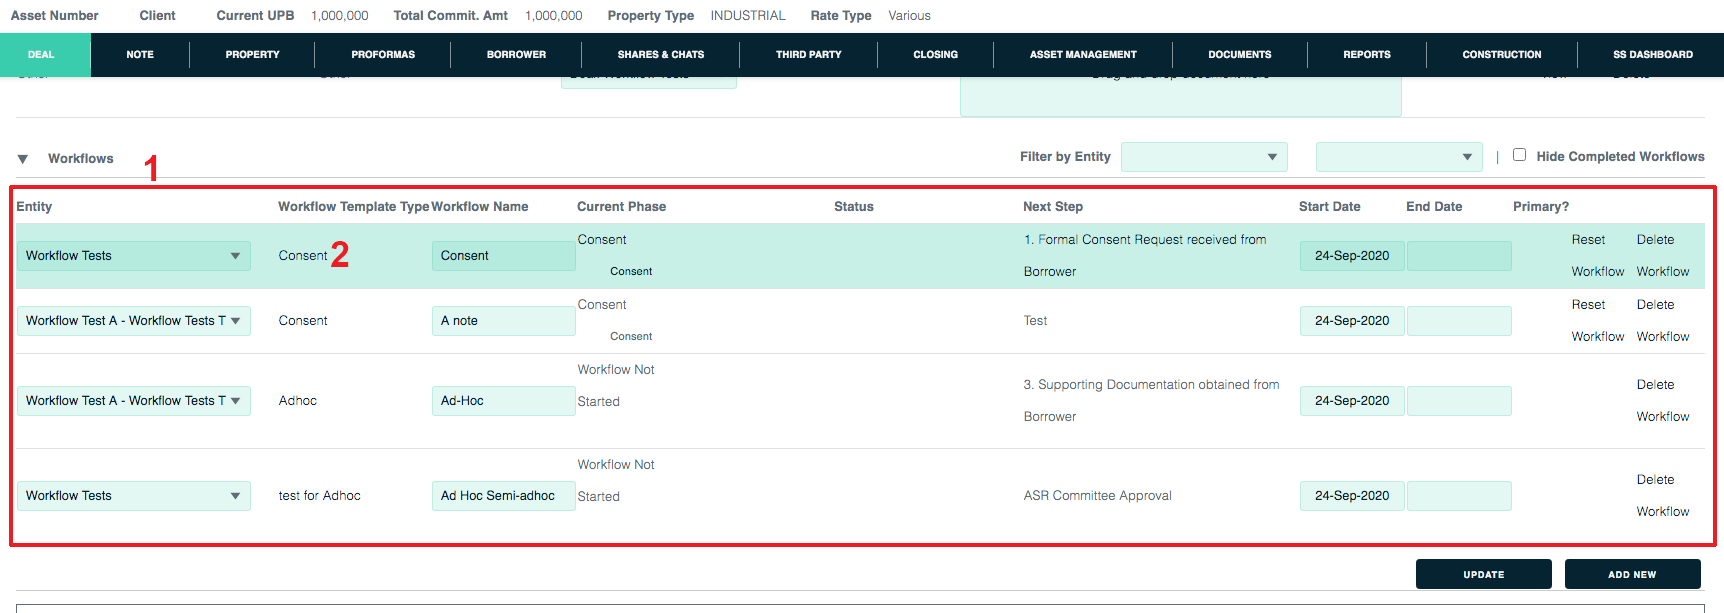Click the End Date column header
1724x613 pixels.
click(1434, 207)
